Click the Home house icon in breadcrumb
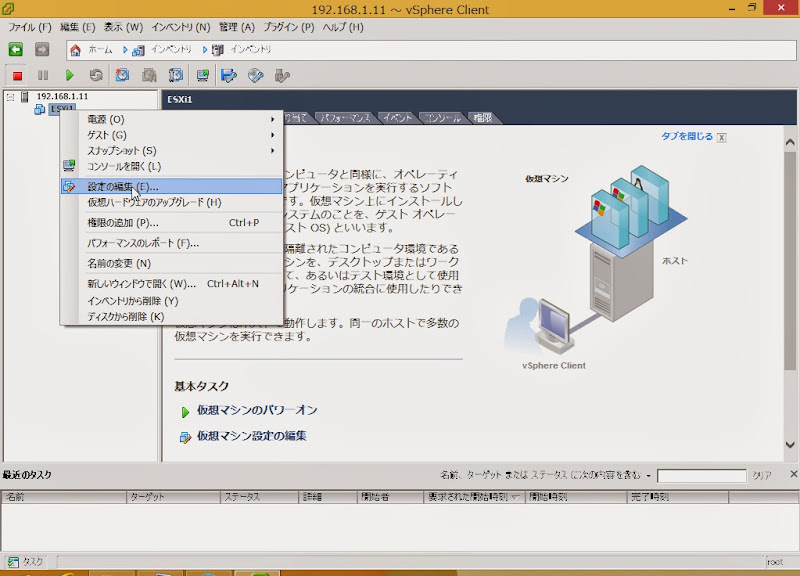 pos(76,50)
